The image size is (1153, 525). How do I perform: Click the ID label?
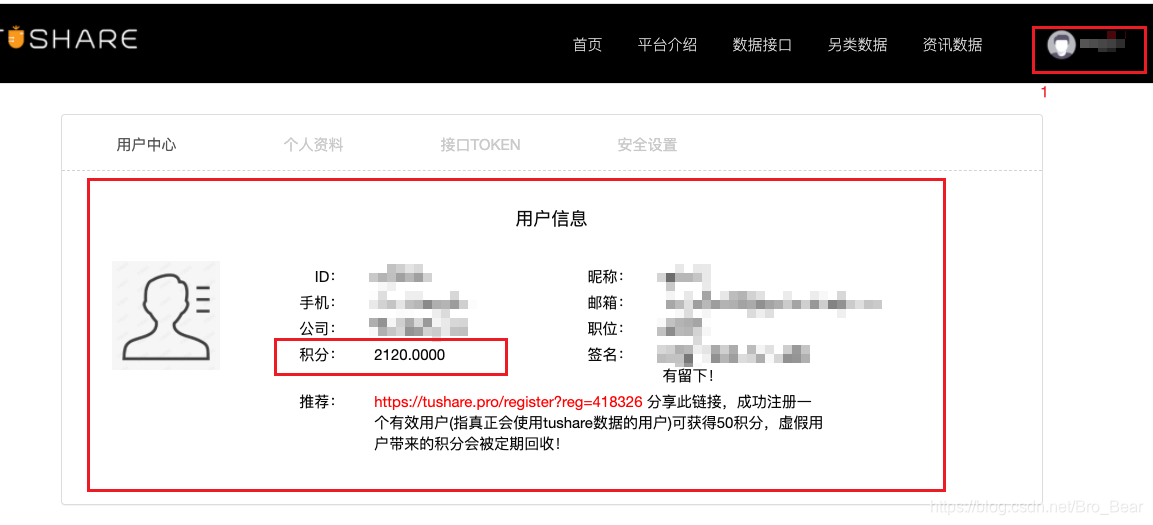[325, 277]
